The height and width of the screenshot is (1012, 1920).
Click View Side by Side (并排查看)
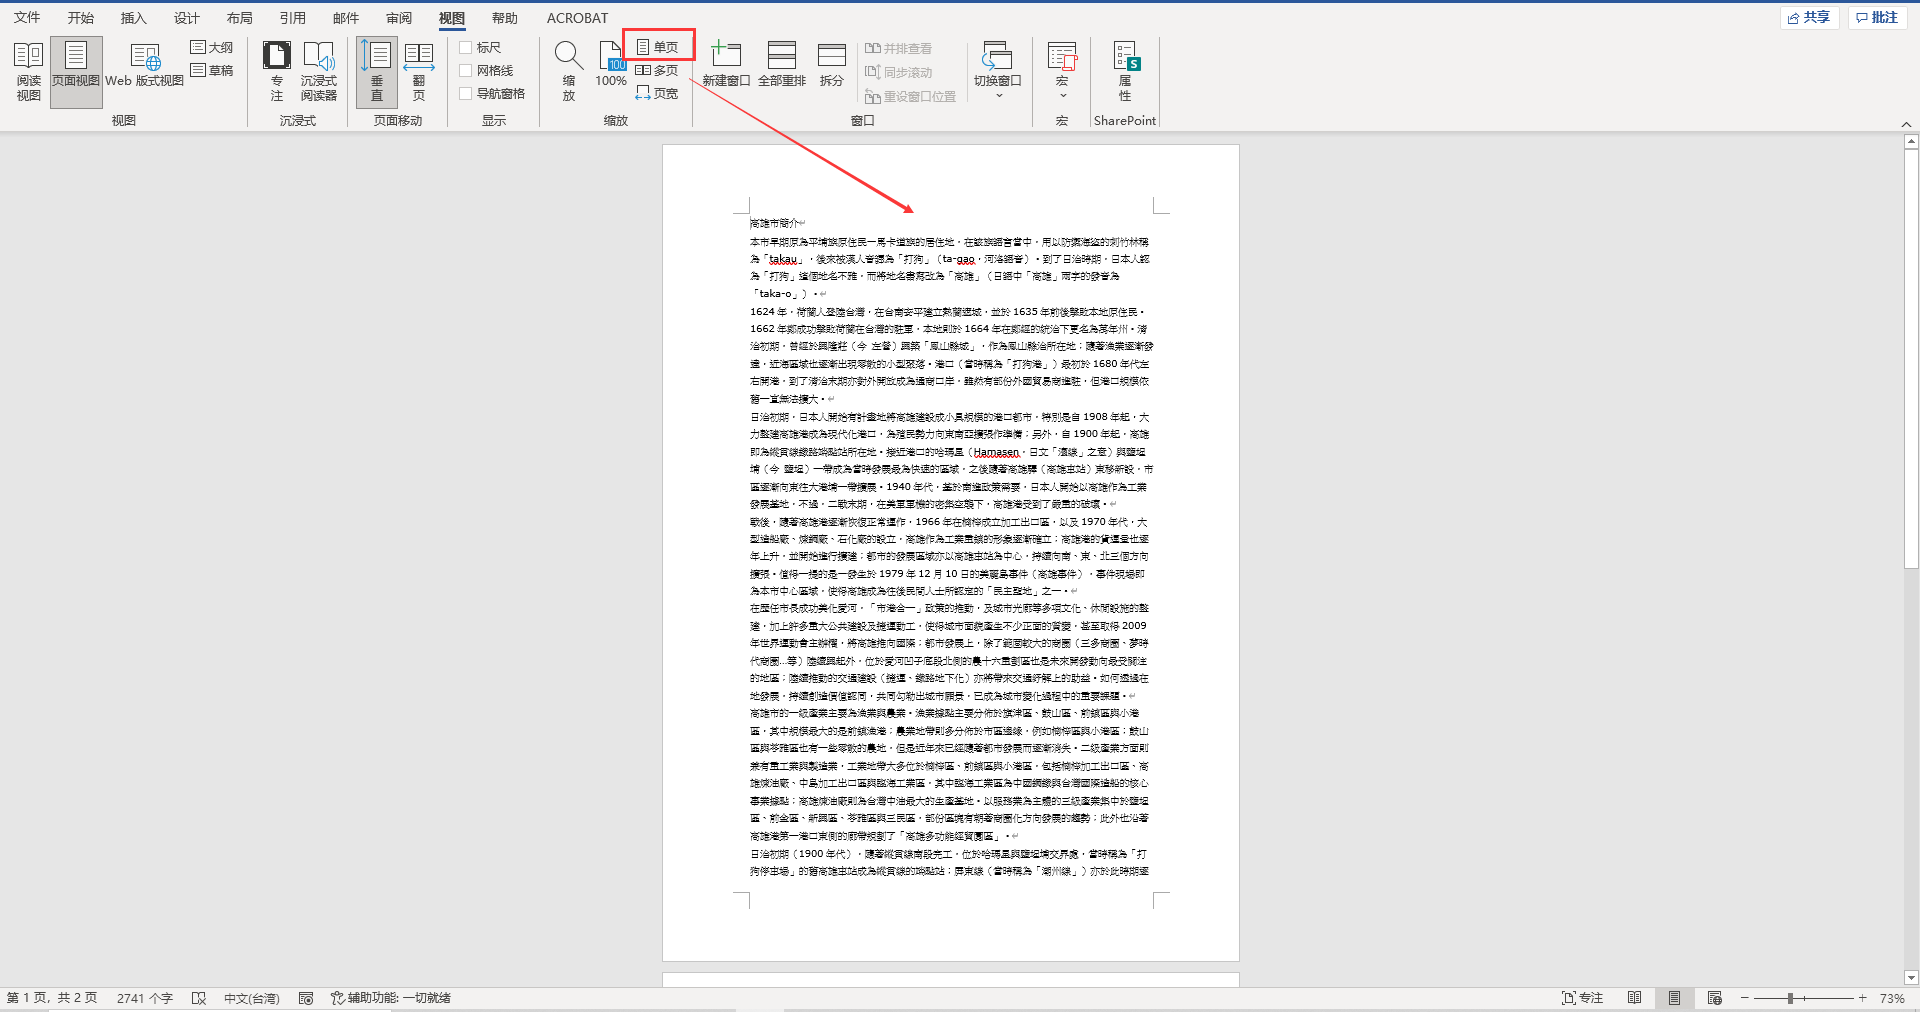coord(898,48)
